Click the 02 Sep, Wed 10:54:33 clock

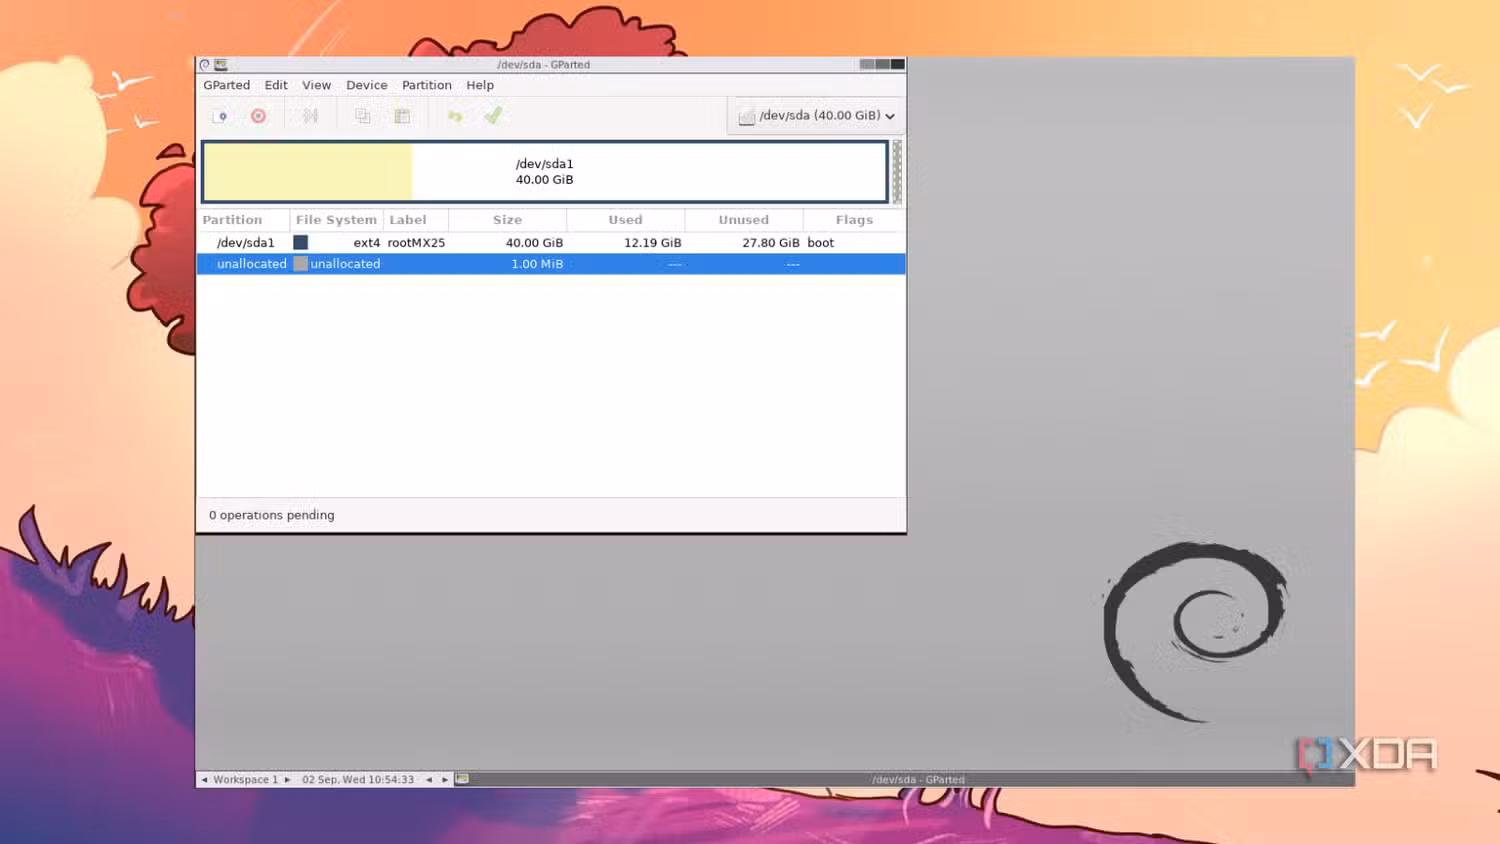click(358, 780)
